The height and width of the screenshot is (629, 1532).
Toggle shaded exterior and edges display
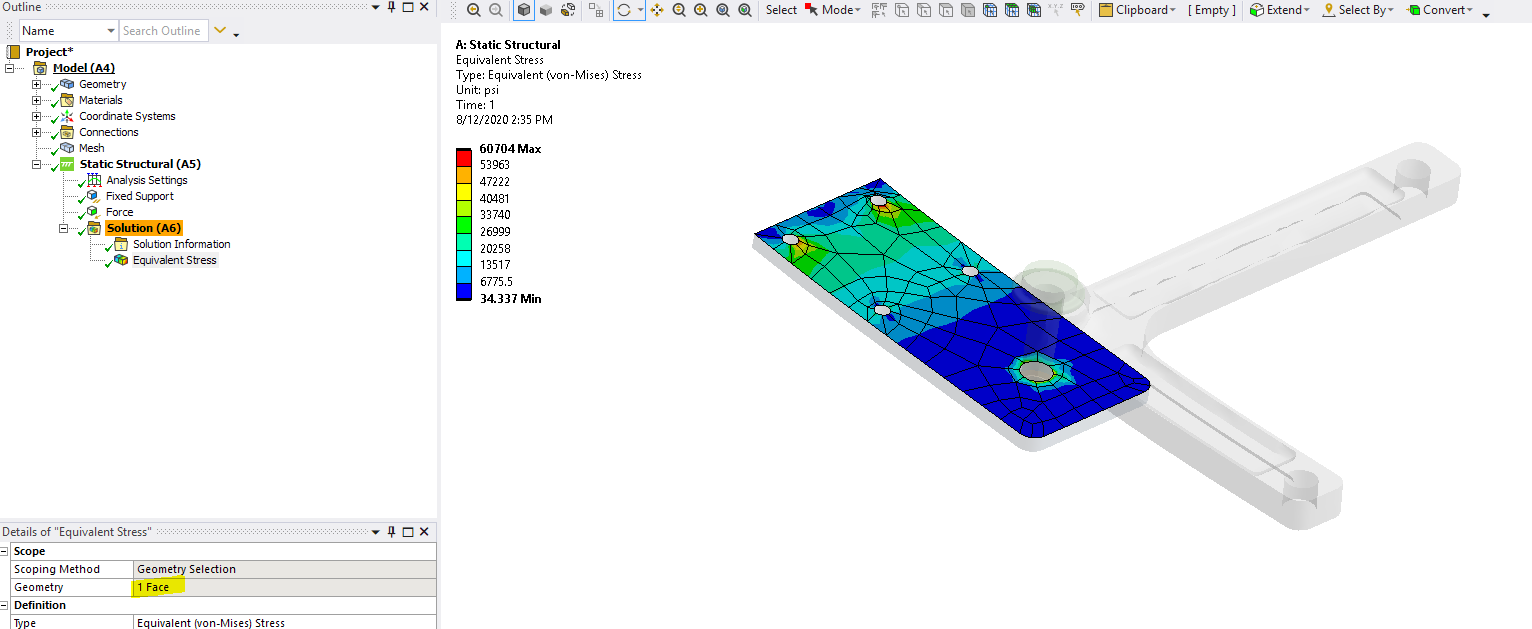coord(524,10)
